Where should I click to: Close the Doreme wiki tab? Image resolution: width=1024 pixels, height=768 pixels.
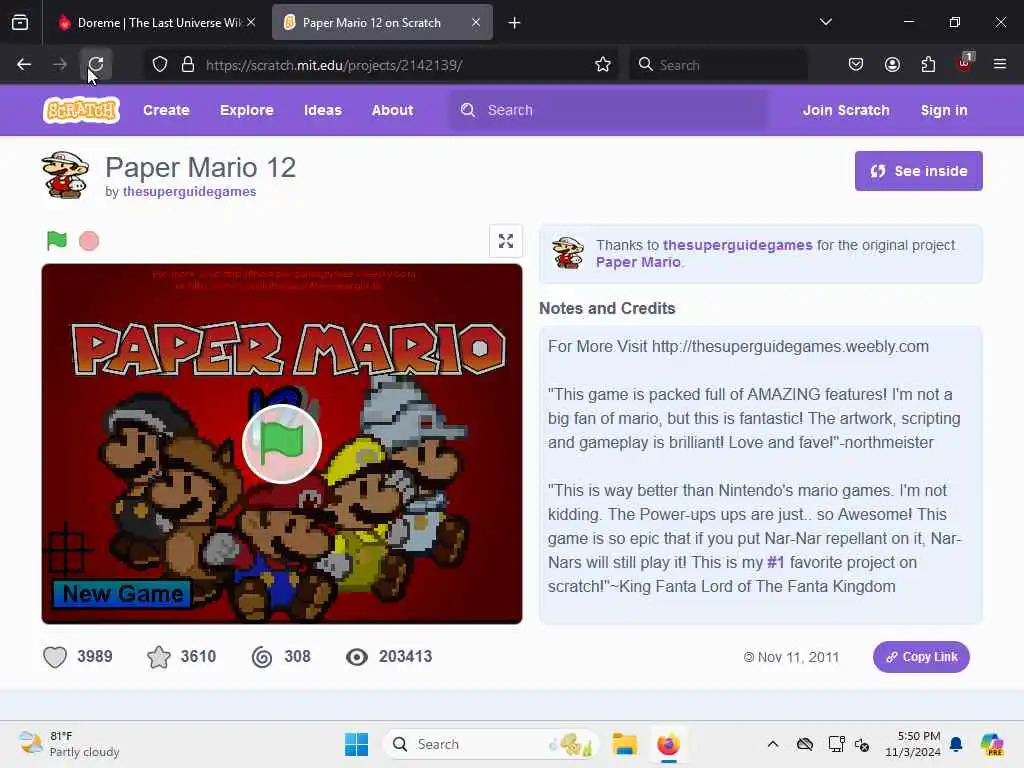[x=251, y=22]
